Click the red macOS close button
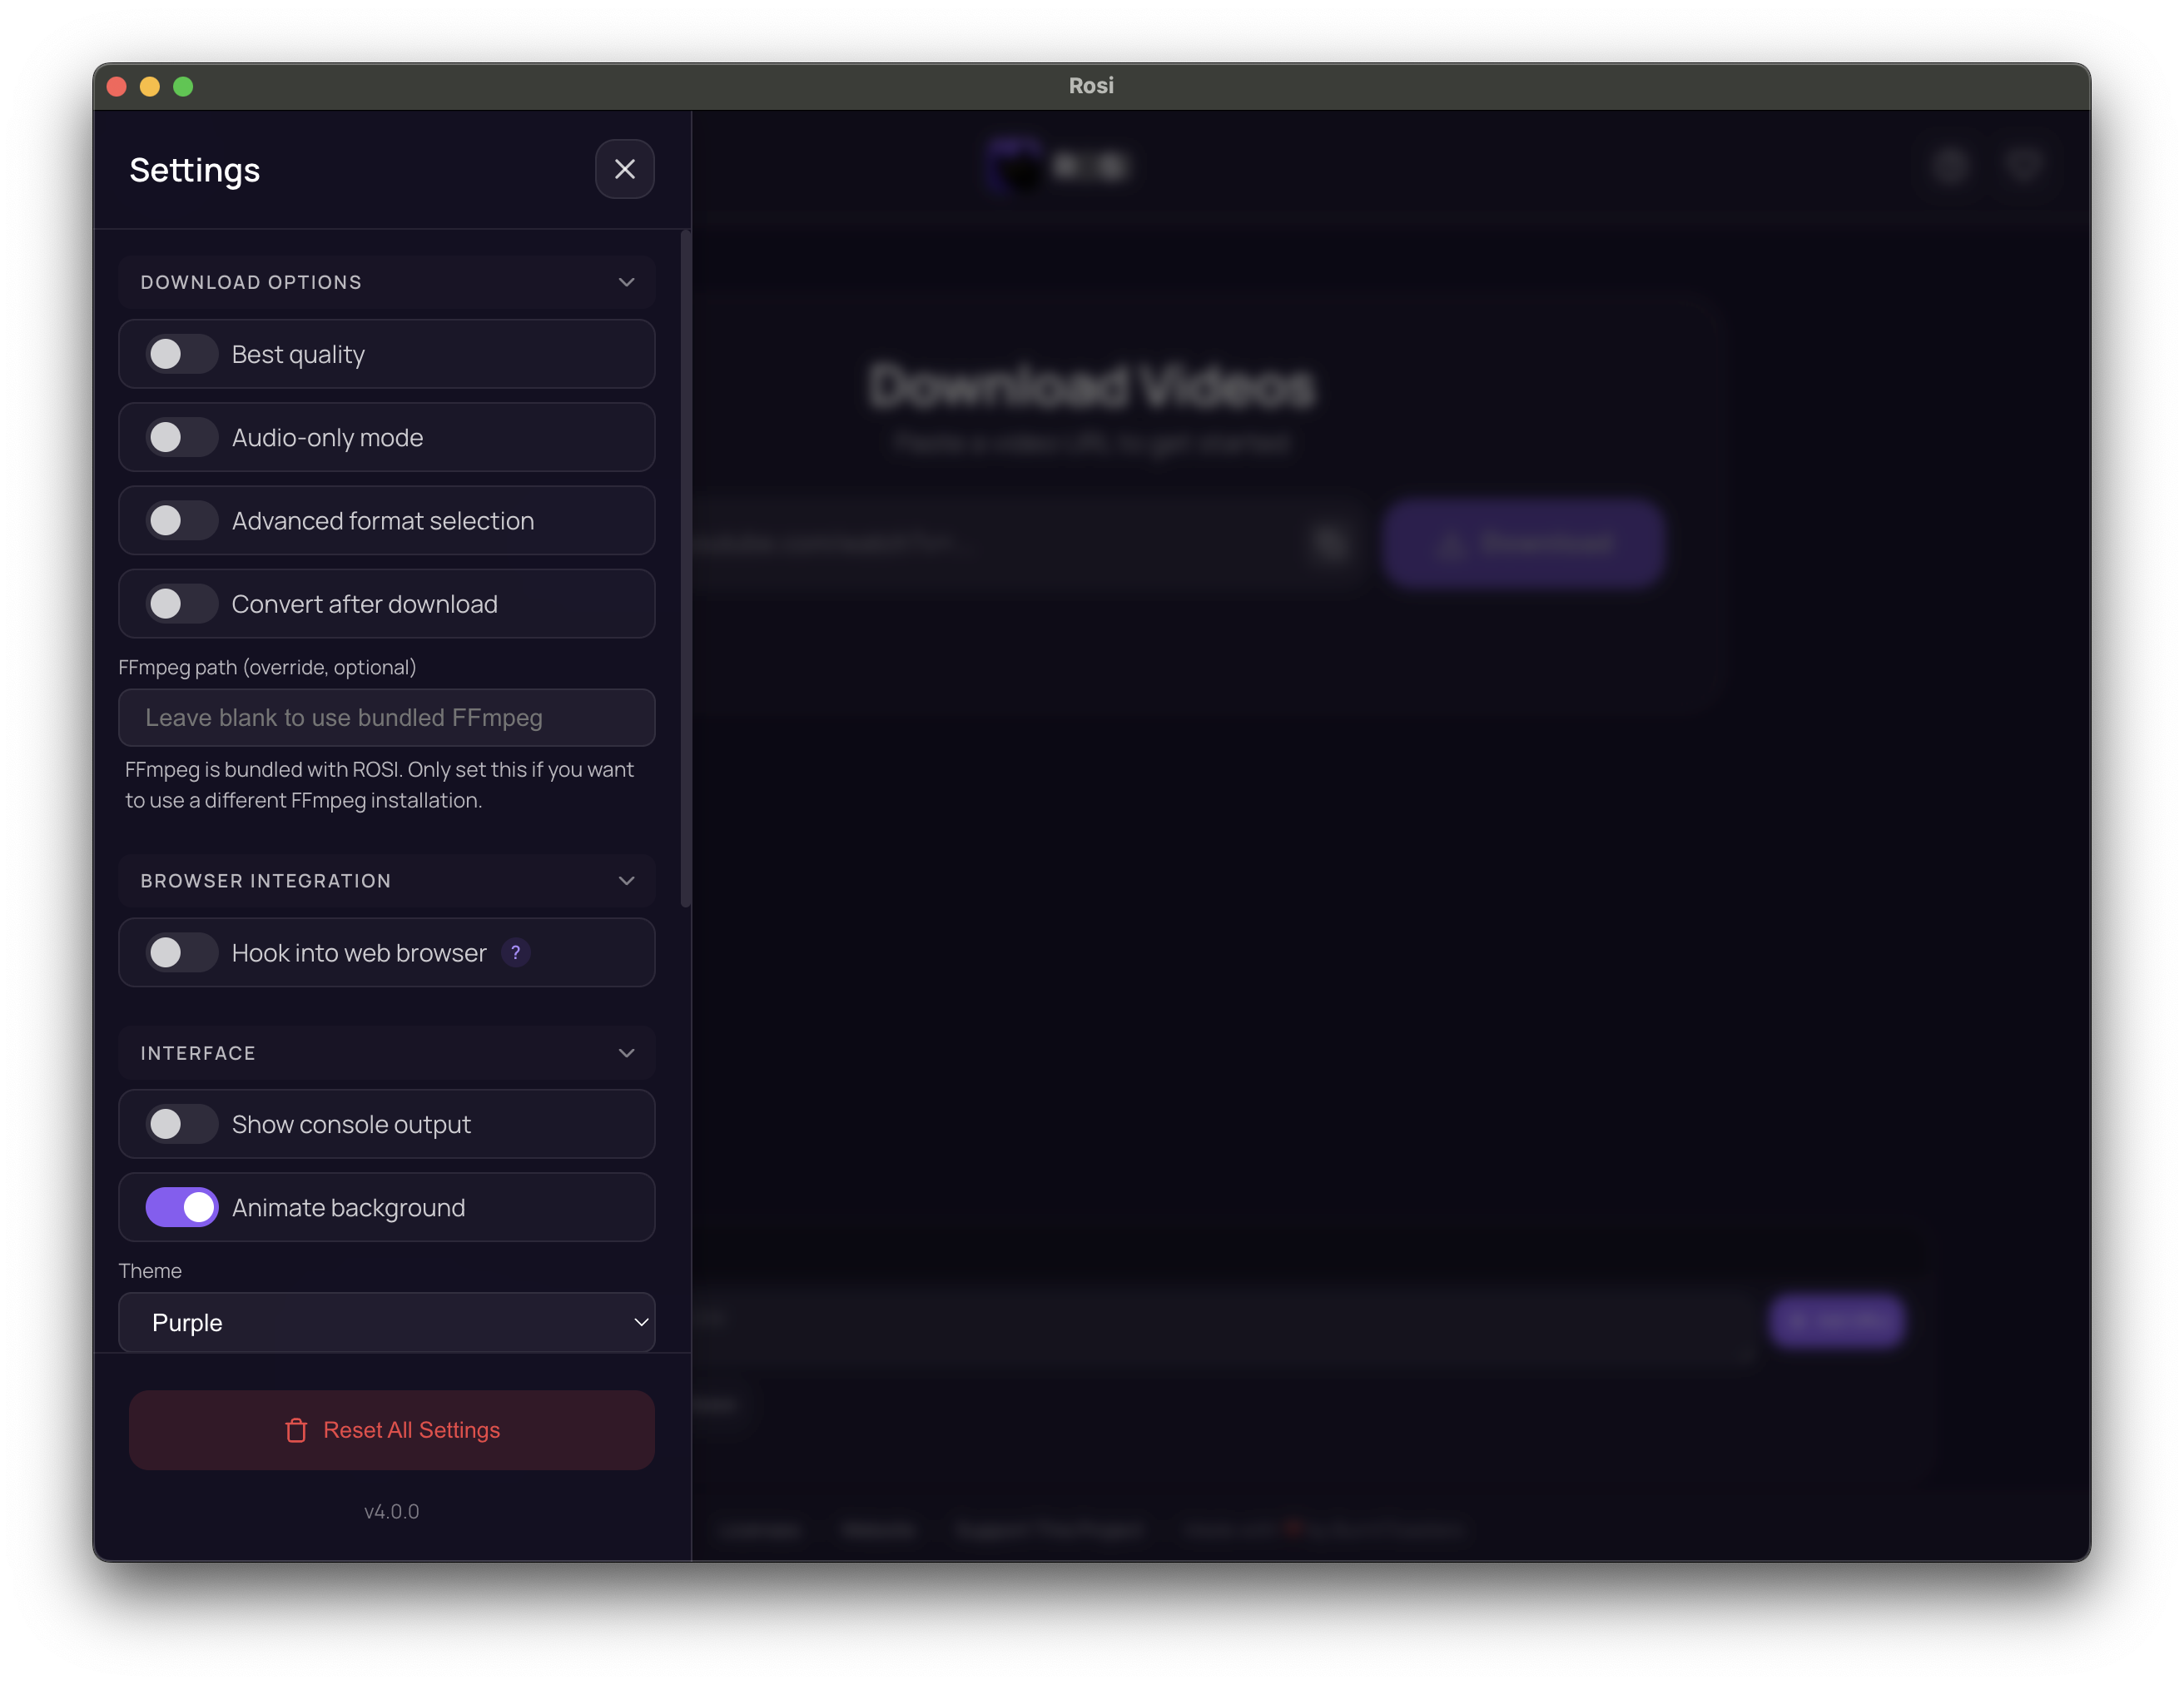Screen dimensions: 2184x1685 point(117,87)
